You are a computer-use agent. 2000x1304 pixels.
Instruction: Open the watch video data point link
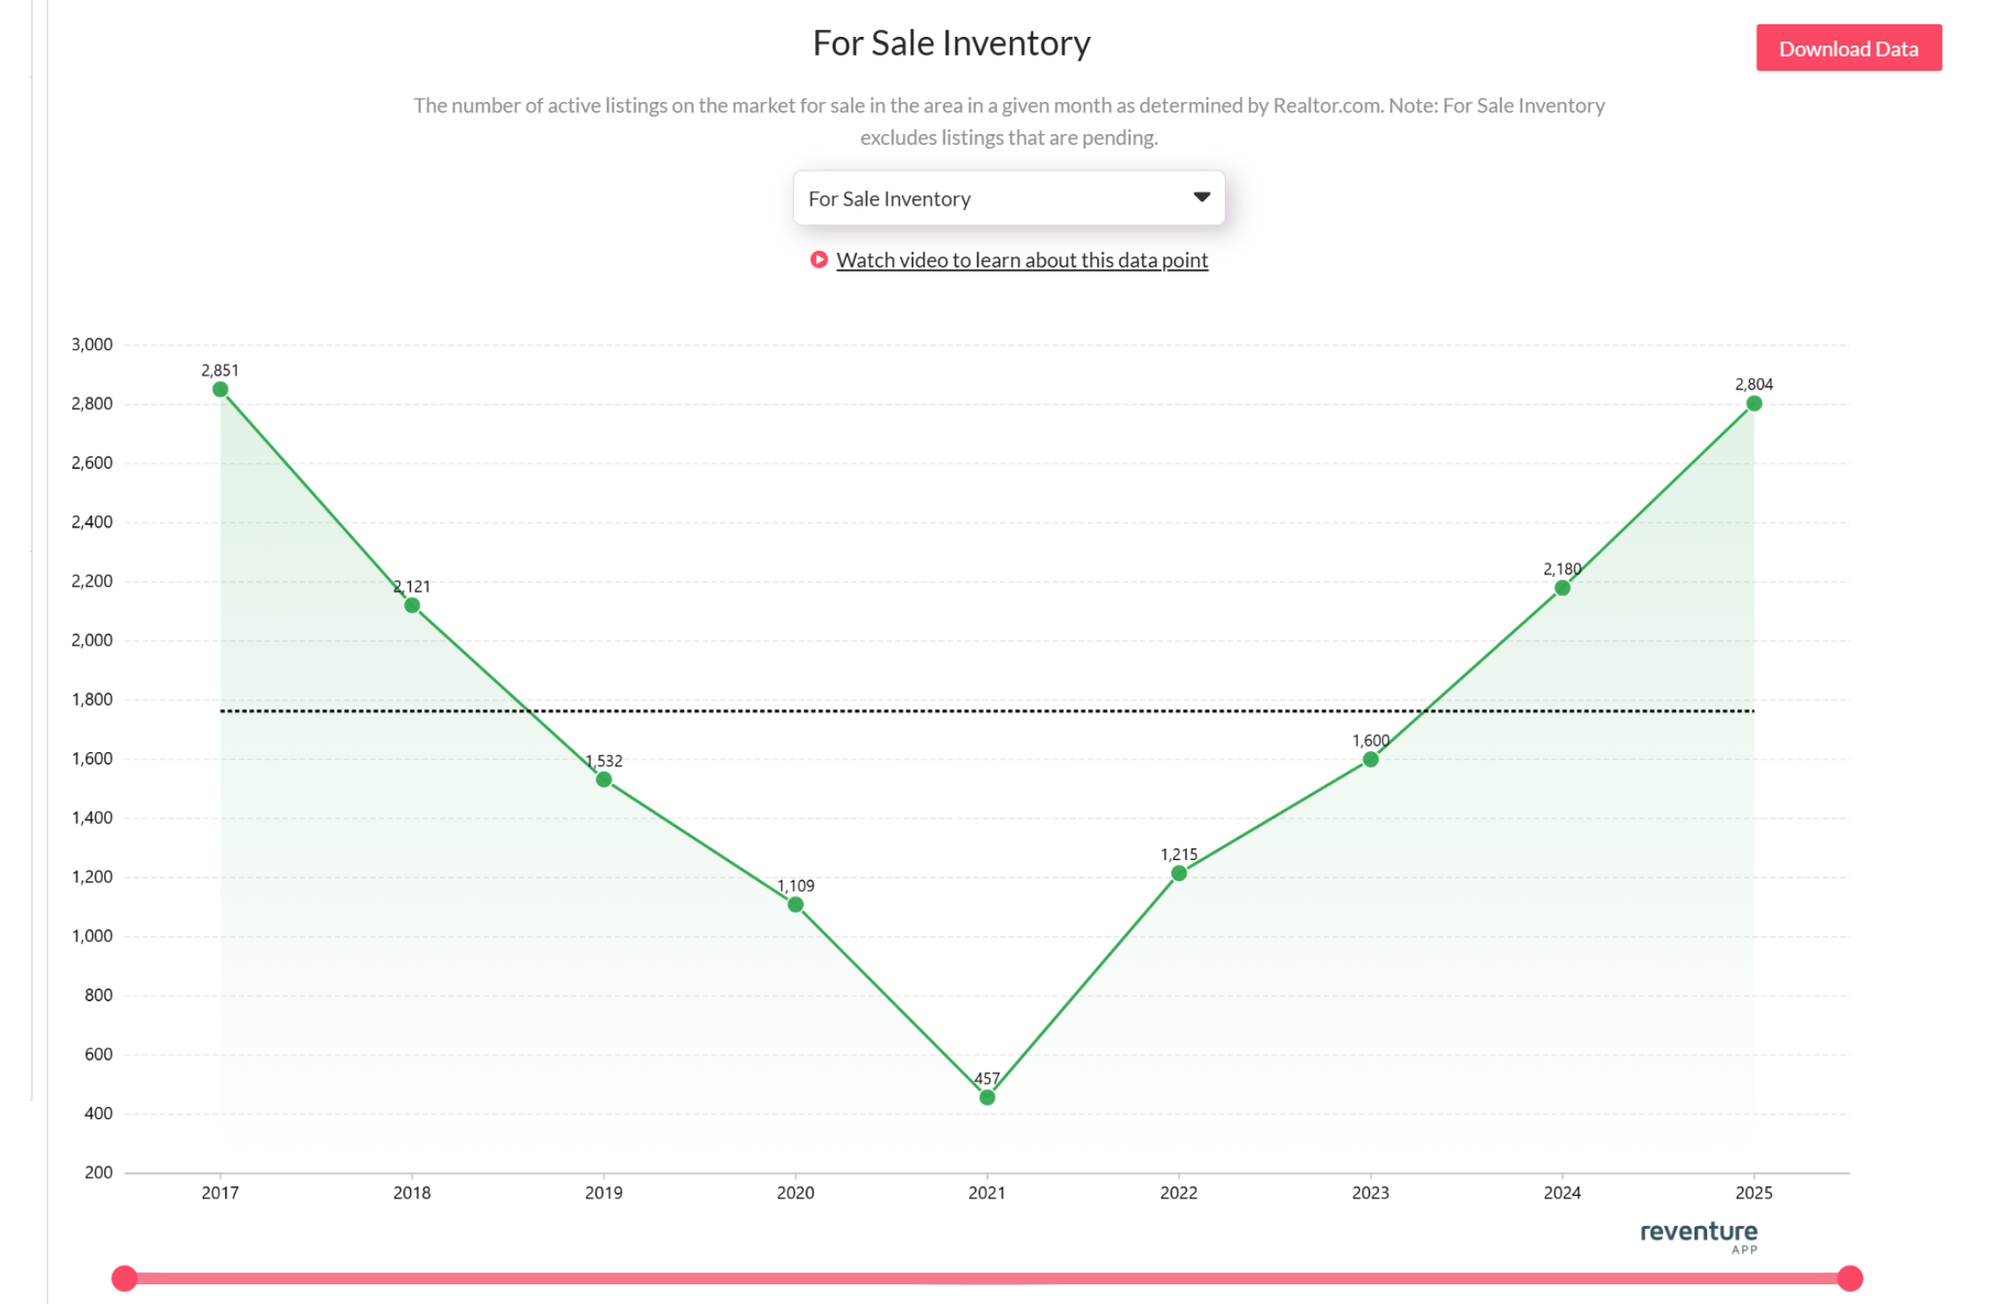pos(1022,259)
